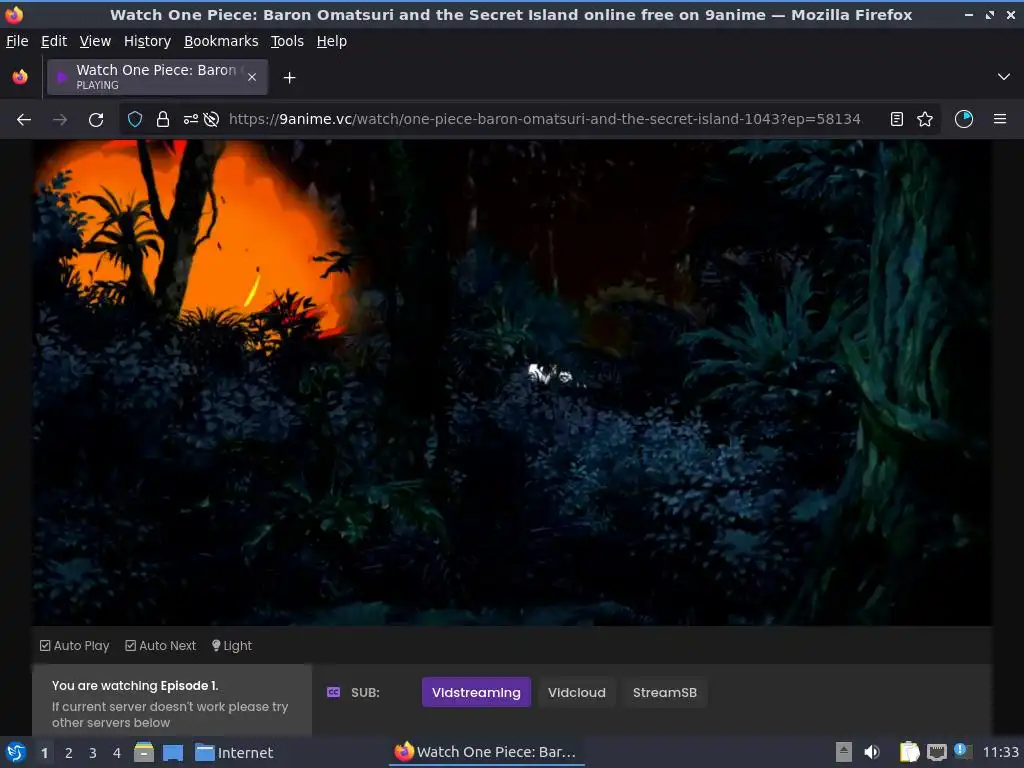Switch to the StreamSB server

(x=665, y=692)
